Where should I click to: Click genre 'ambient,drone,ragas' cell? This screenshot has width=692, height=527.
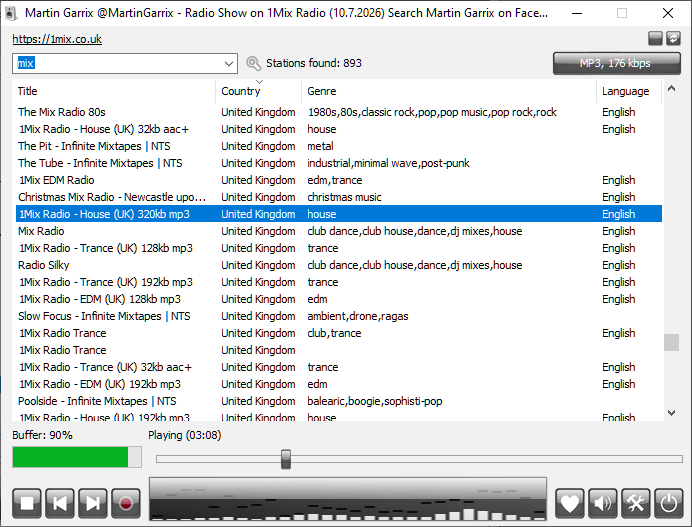(x=358, y=316)
